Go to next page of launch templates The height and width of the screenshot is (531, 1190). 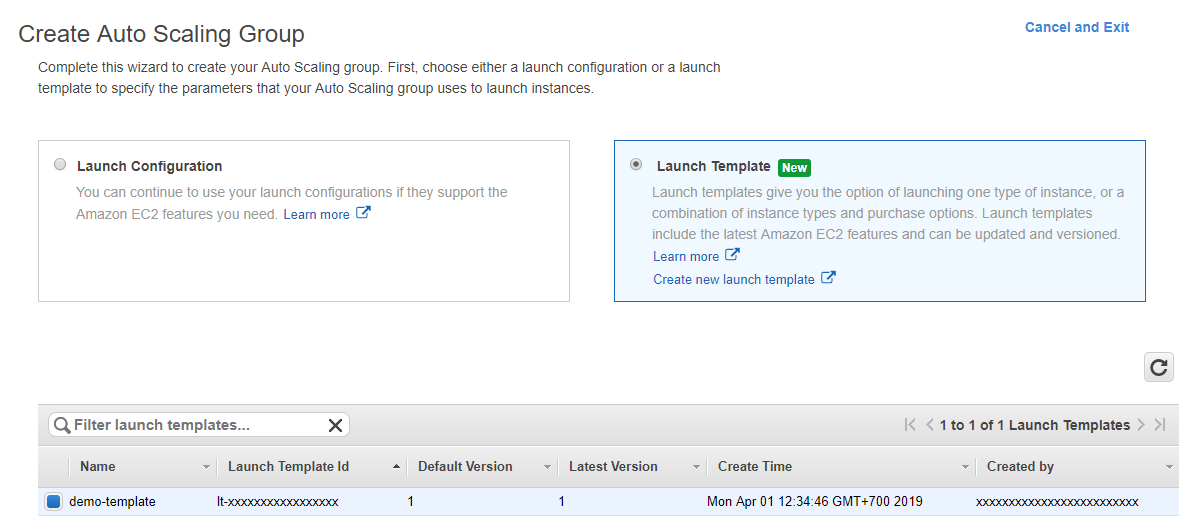click(1141, 425)
